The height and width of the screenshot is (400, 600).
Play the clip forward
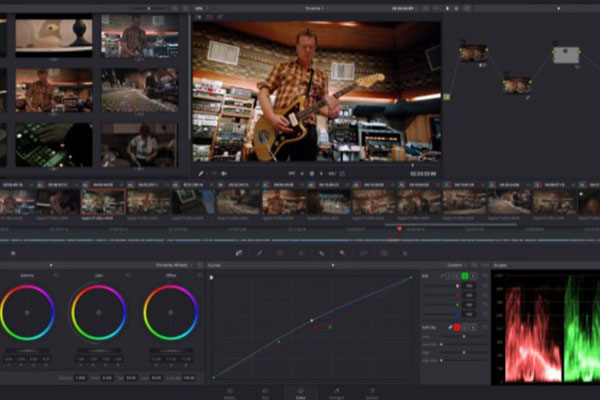[321, 173]
